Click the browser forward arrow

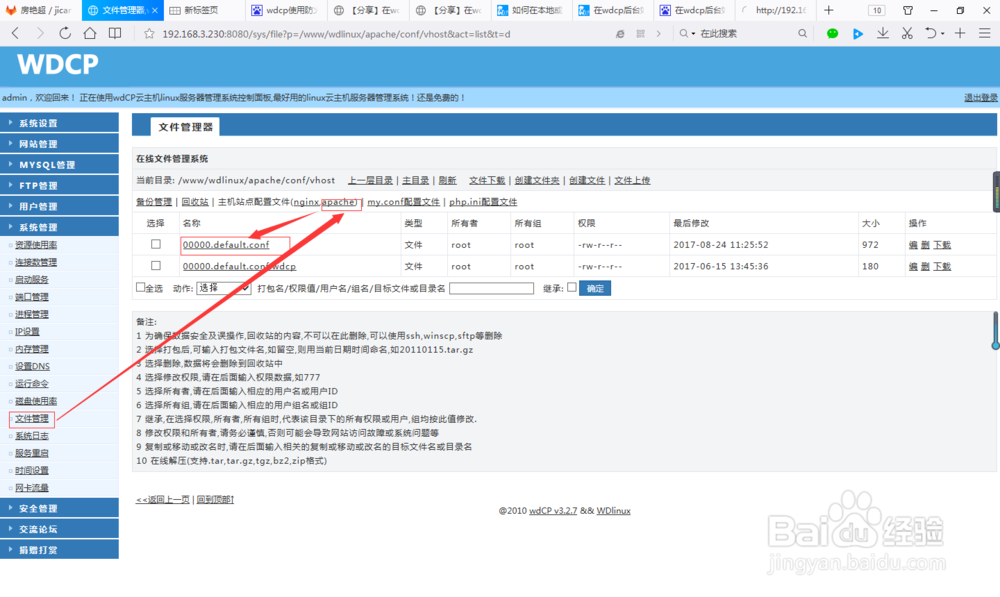[x=40, y=33]
